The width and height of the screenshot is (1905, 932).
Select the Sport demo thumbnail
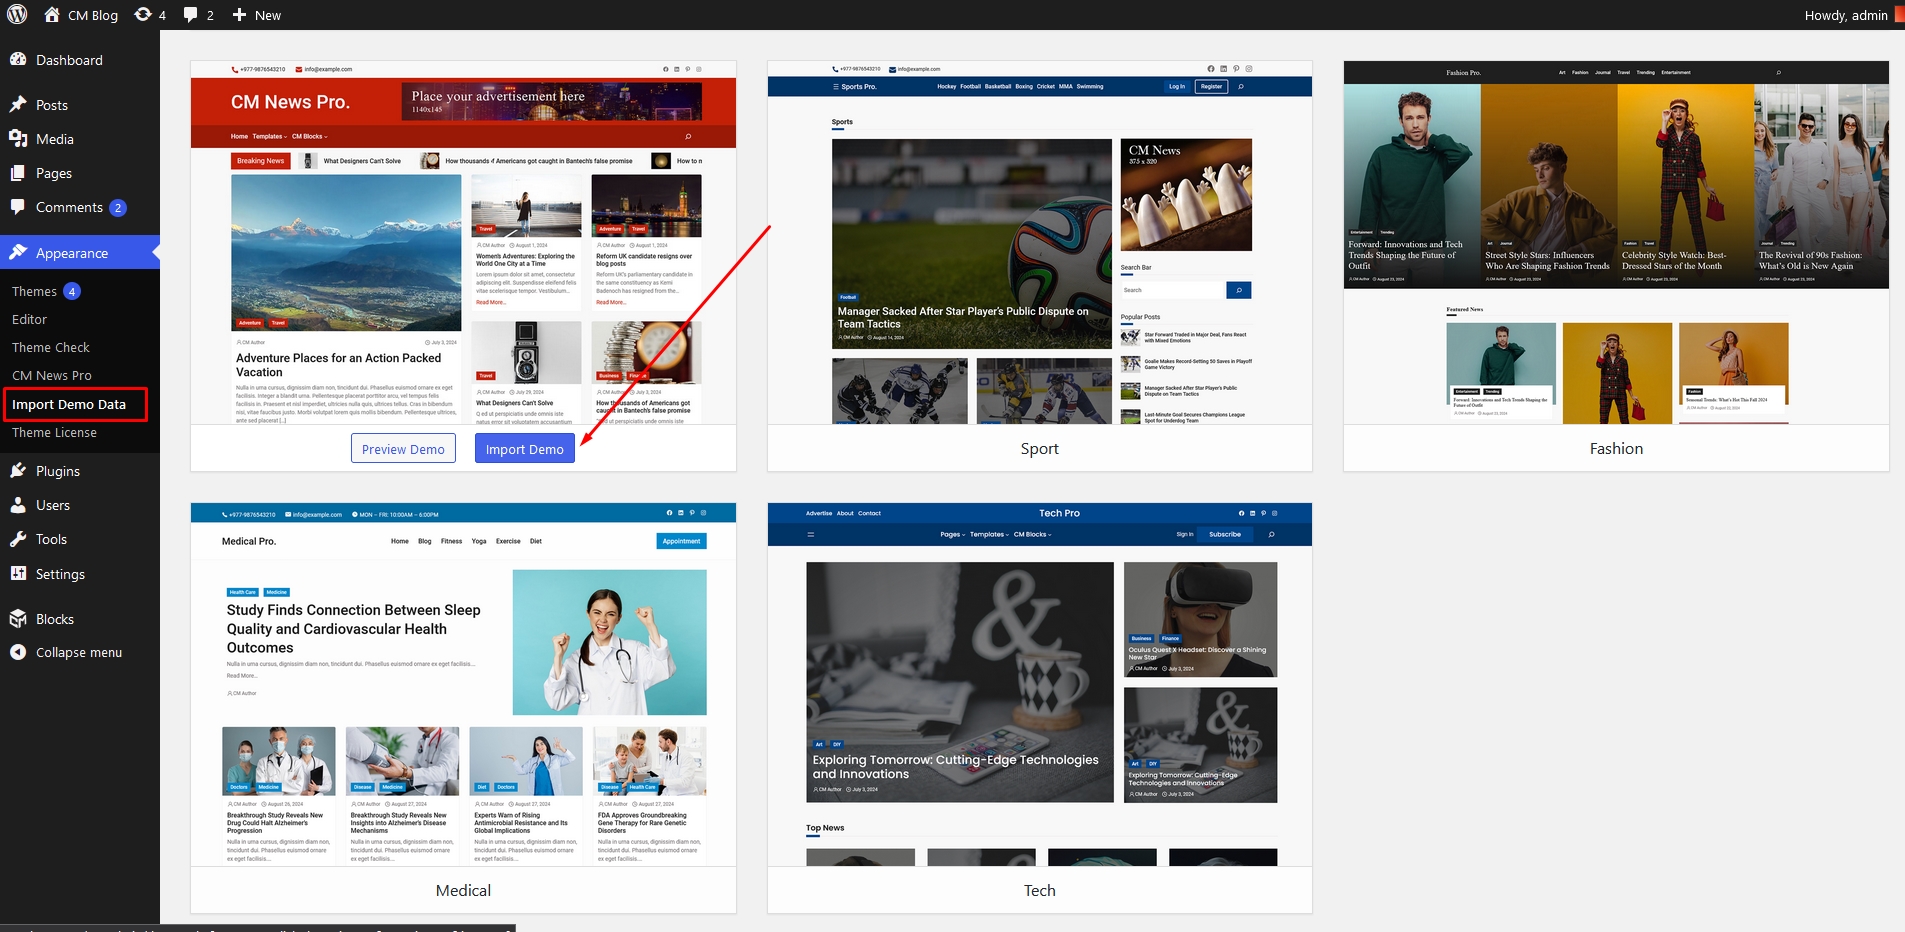(x=1040, y=243)
